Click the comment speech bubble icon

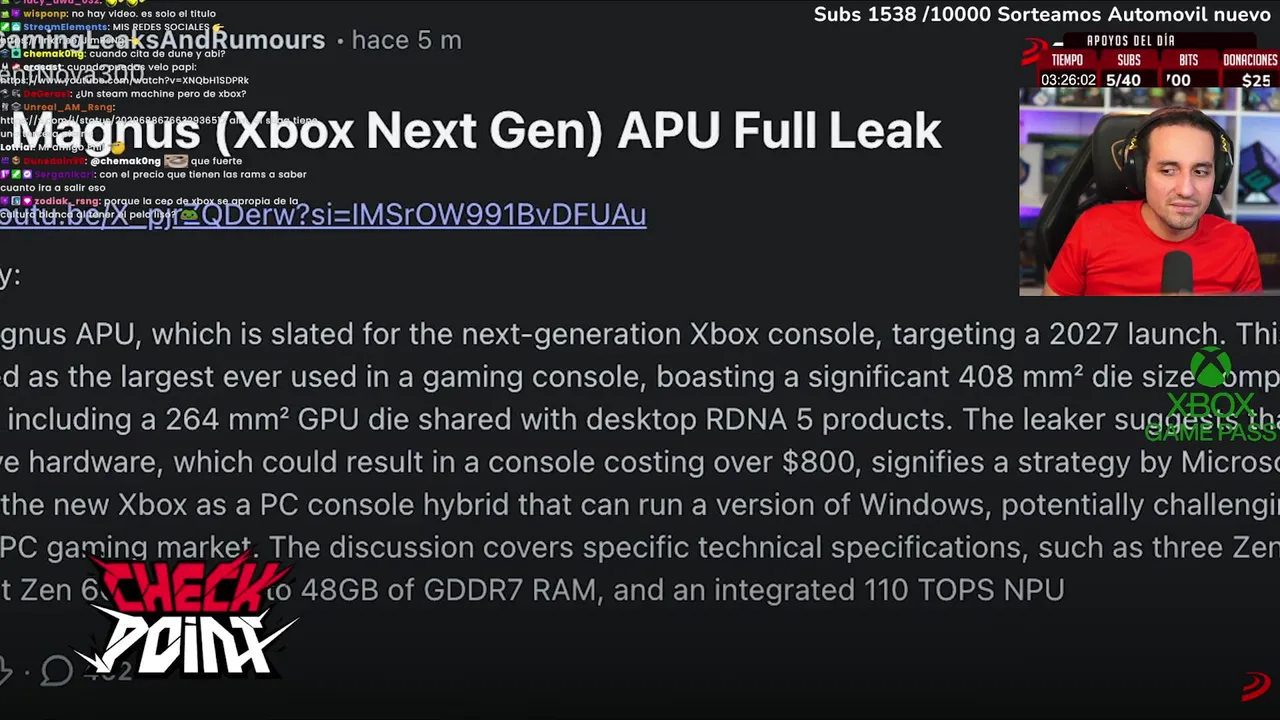coord(57,670)
